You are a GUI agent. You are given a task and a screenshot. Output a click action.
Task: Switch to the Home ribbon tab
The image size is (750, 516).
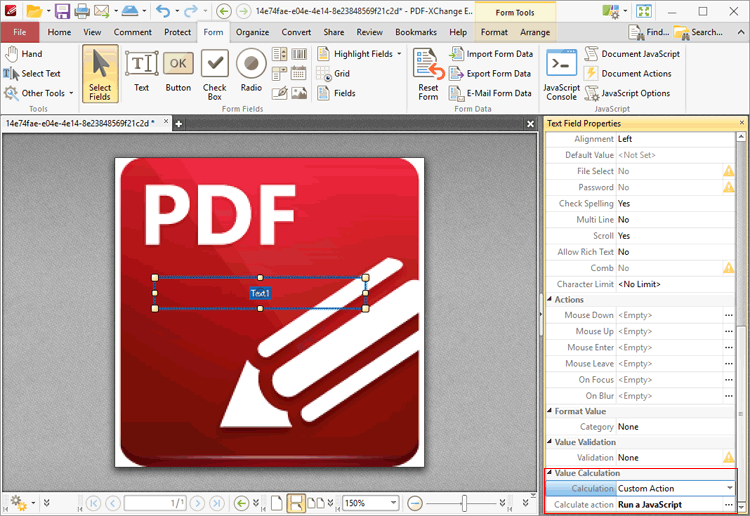59,32
